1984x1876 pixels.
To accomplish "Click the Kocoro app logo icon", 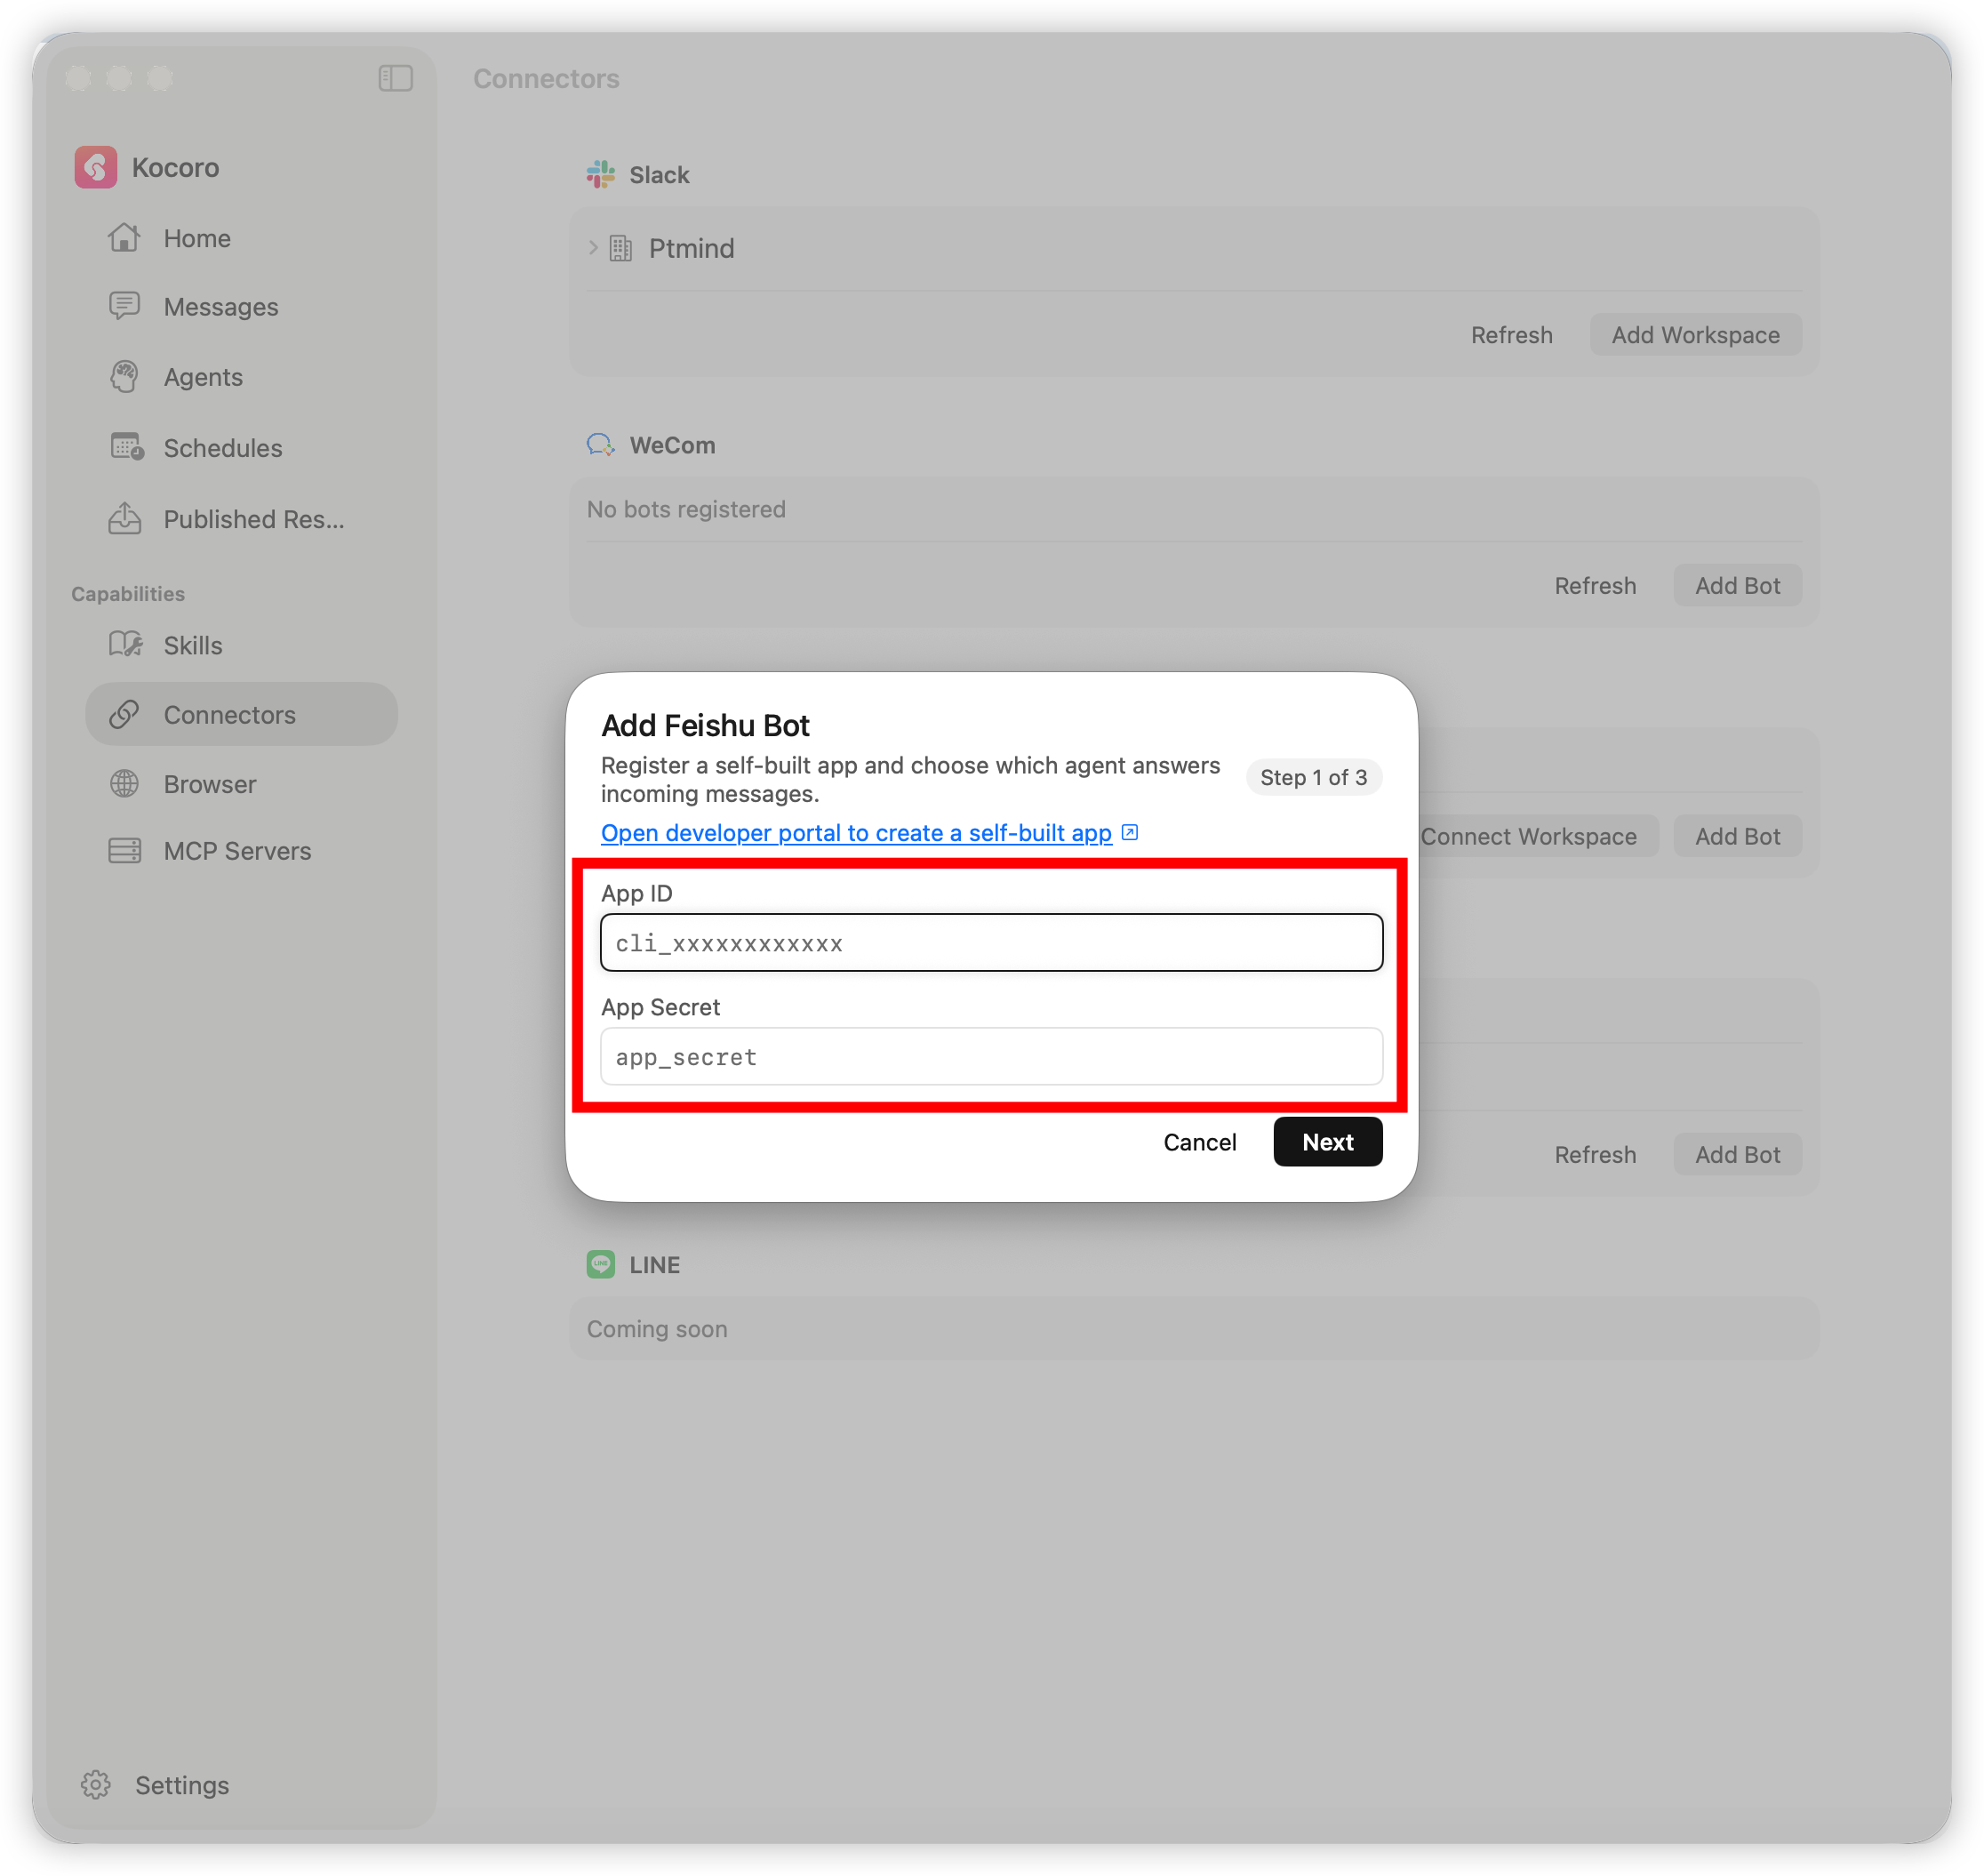I will pos(96,167).
